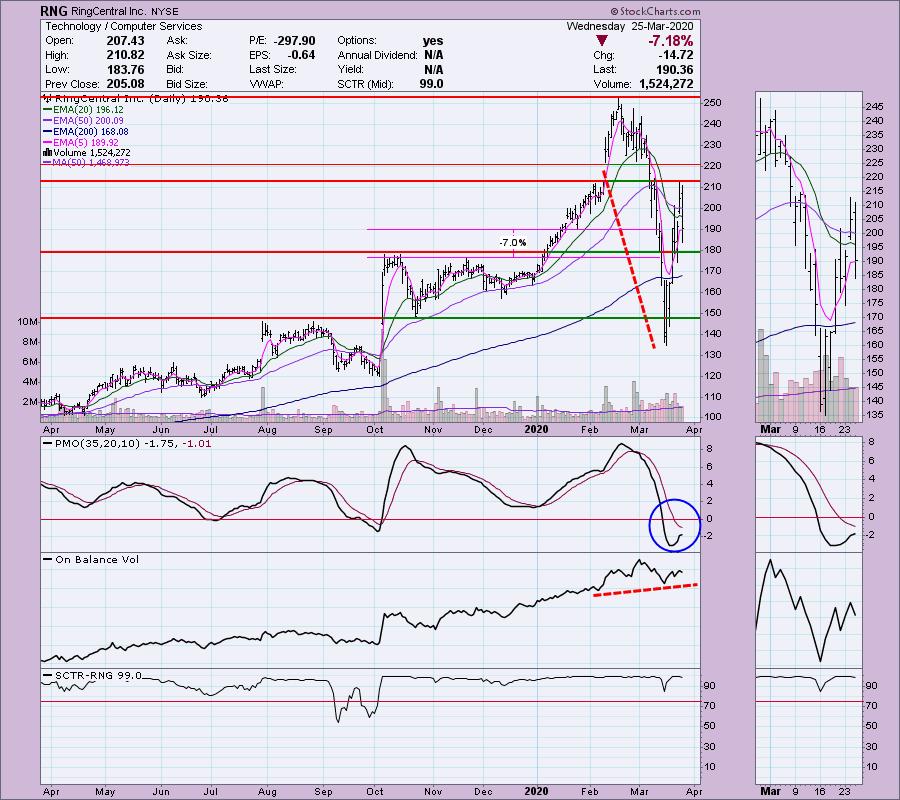This screenshot has height=800, width=900.
Task: Click the EMA(200) 168.08 legend entry
Action: pyautogui.click(x=85, y=131)
